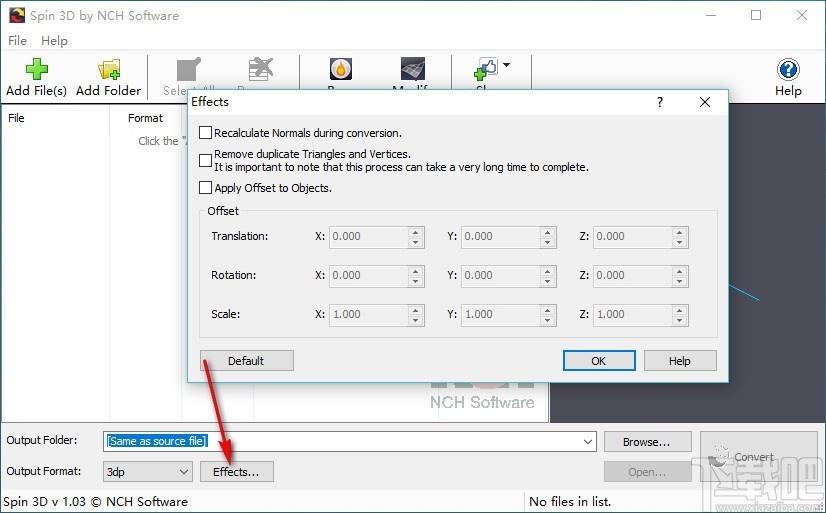Decrease Rotation X with down spinner
This screenshot has height=513, width=826.
point(416,281)
